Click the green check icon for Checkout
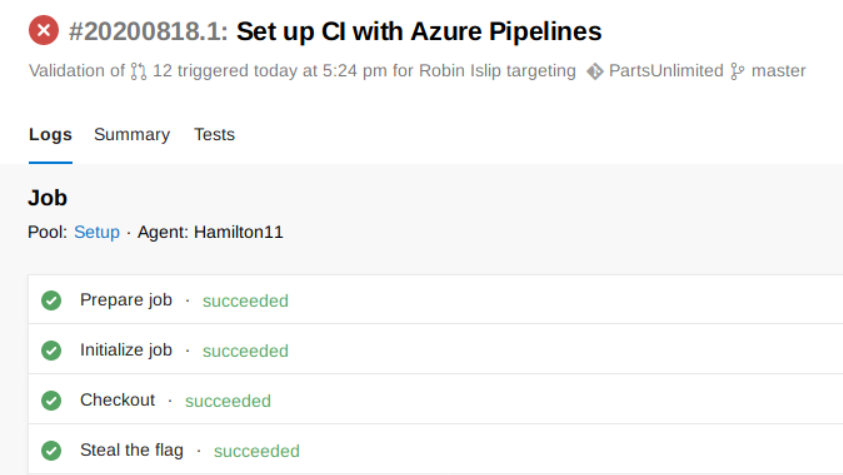The image size is (843, 475). pos(51,400)
